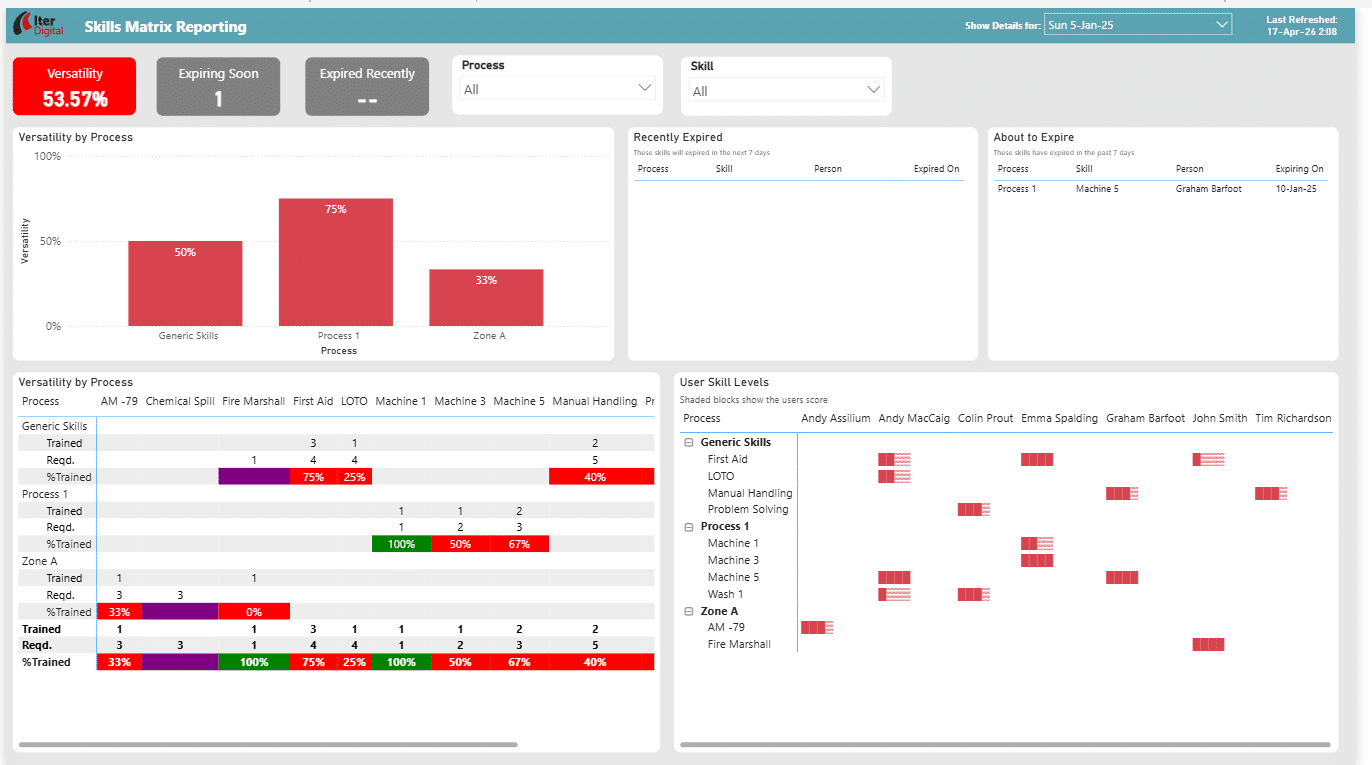Screen dimensions: 1372x765
Task: Select the Process 1 75% bar
Action: pyautogui.click(x=335, y=262)
